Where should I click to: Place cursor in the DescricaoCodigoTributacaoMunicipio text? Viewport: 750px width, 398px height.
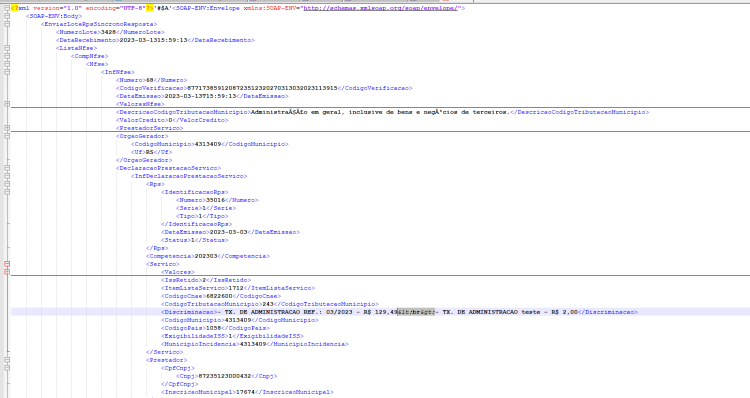(x=380, y=112)
